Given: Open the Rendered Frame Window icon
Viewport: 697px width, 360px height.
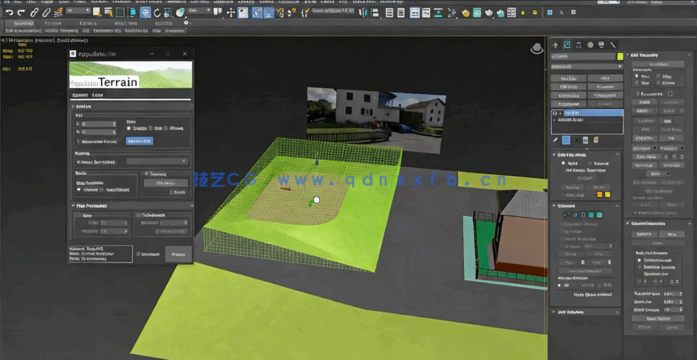Looking at the screenshot, I should coord(477,13).
